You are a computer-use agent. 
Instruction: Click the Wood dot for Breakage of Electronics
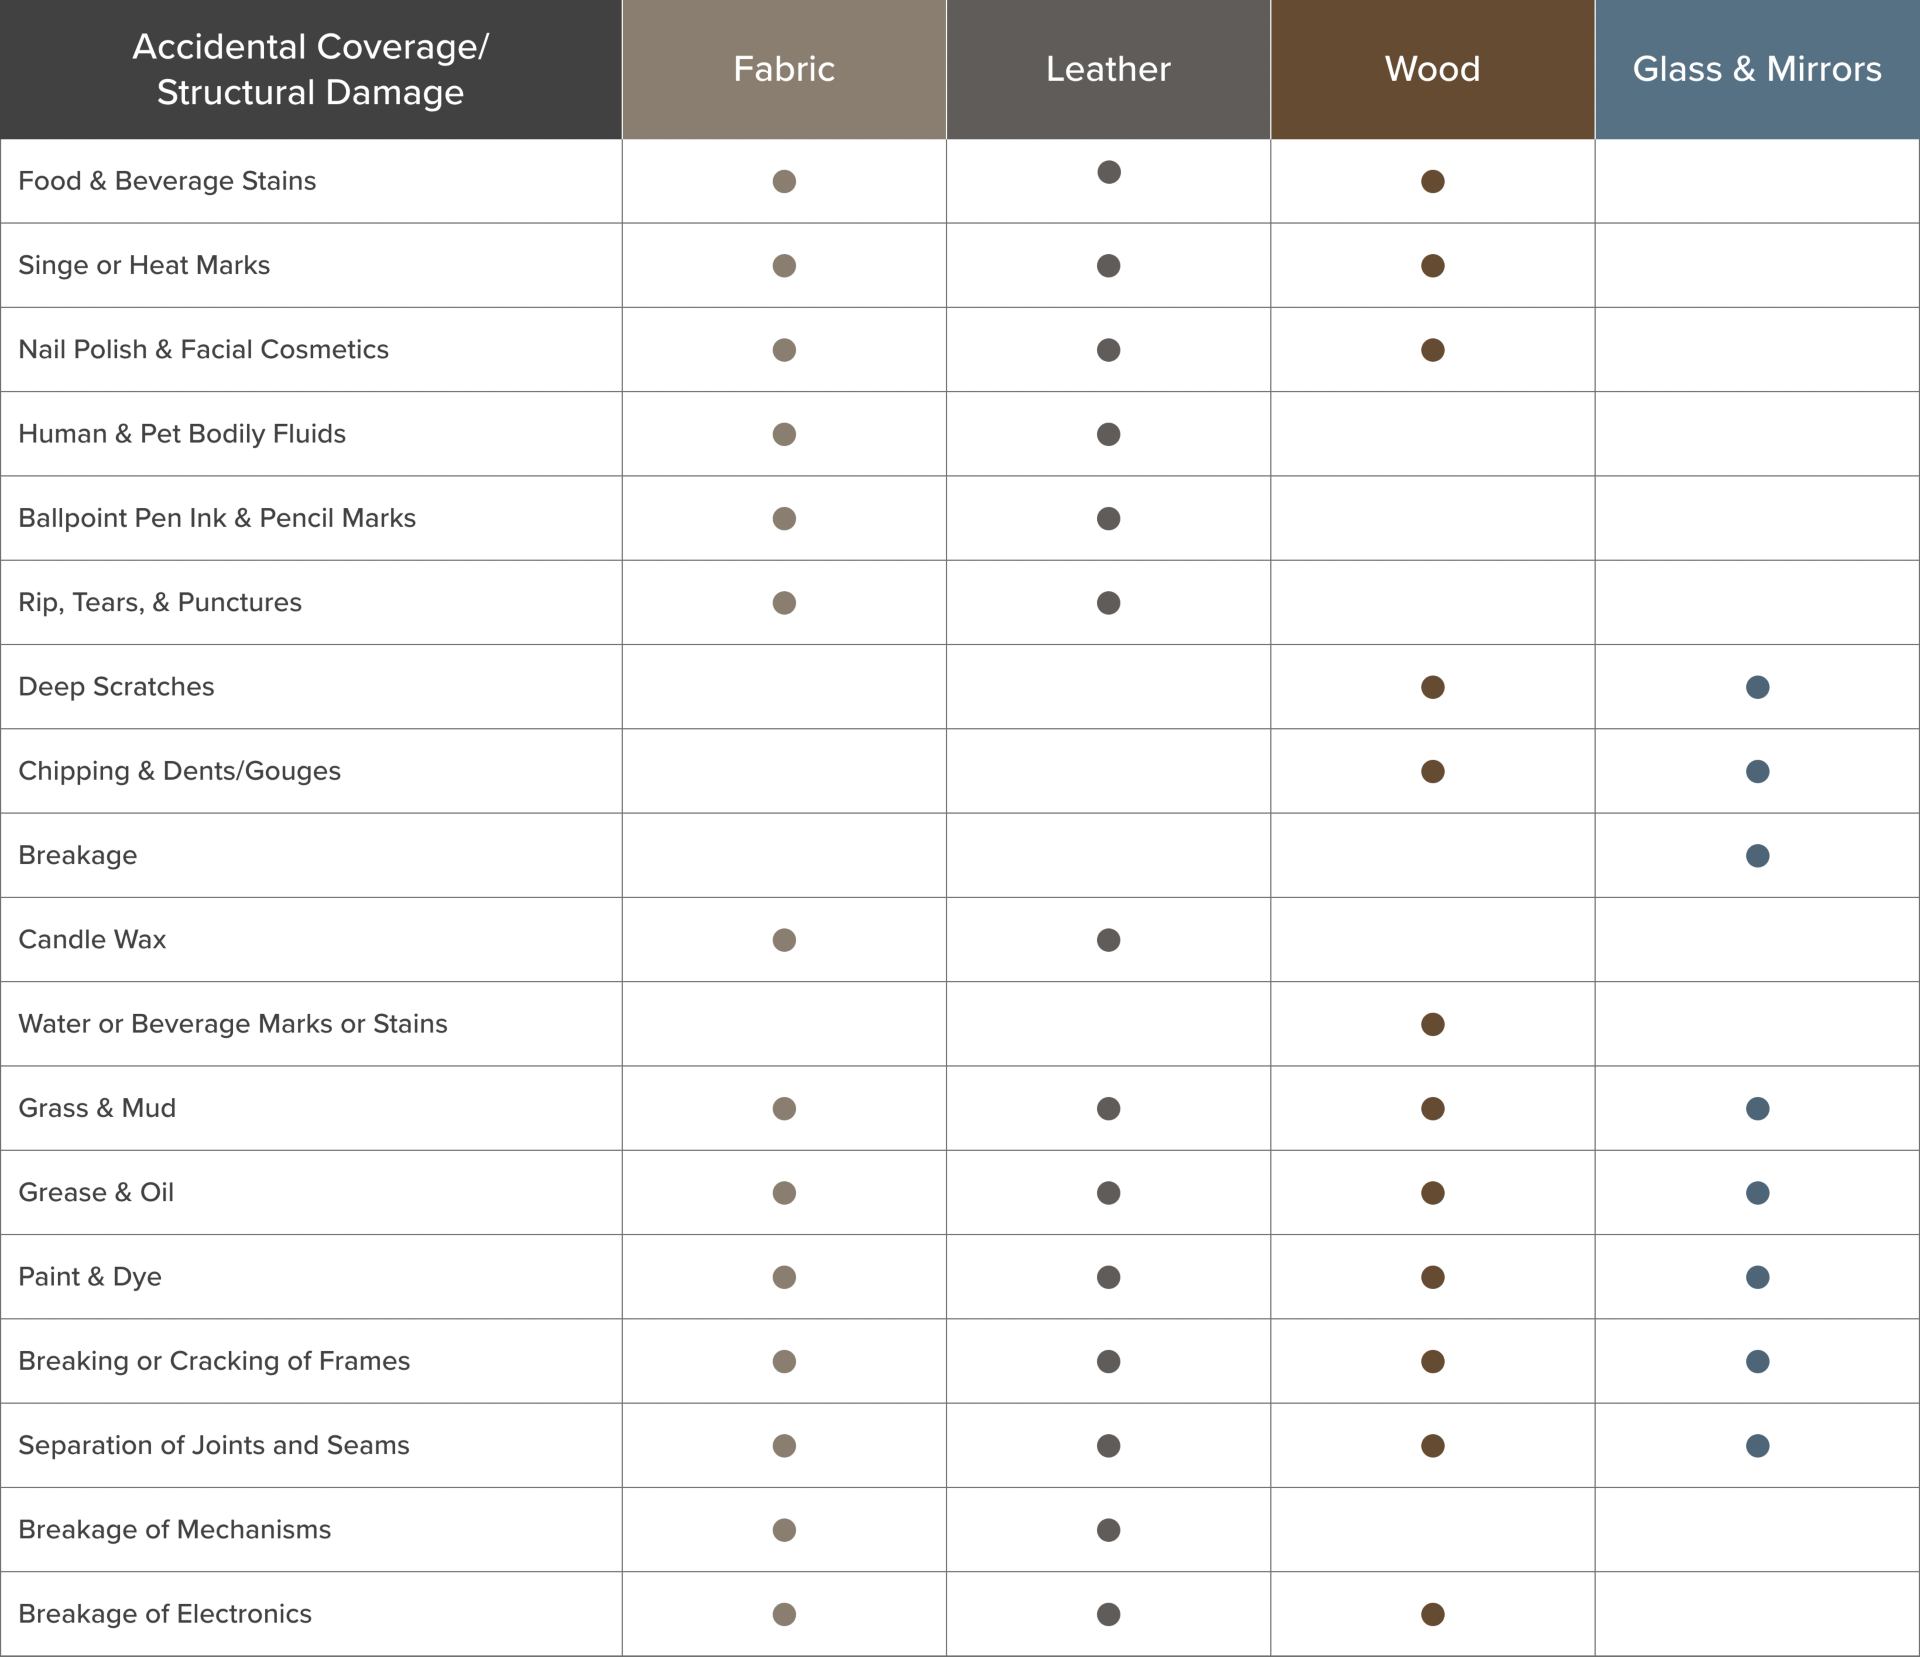point(1432,1614)
